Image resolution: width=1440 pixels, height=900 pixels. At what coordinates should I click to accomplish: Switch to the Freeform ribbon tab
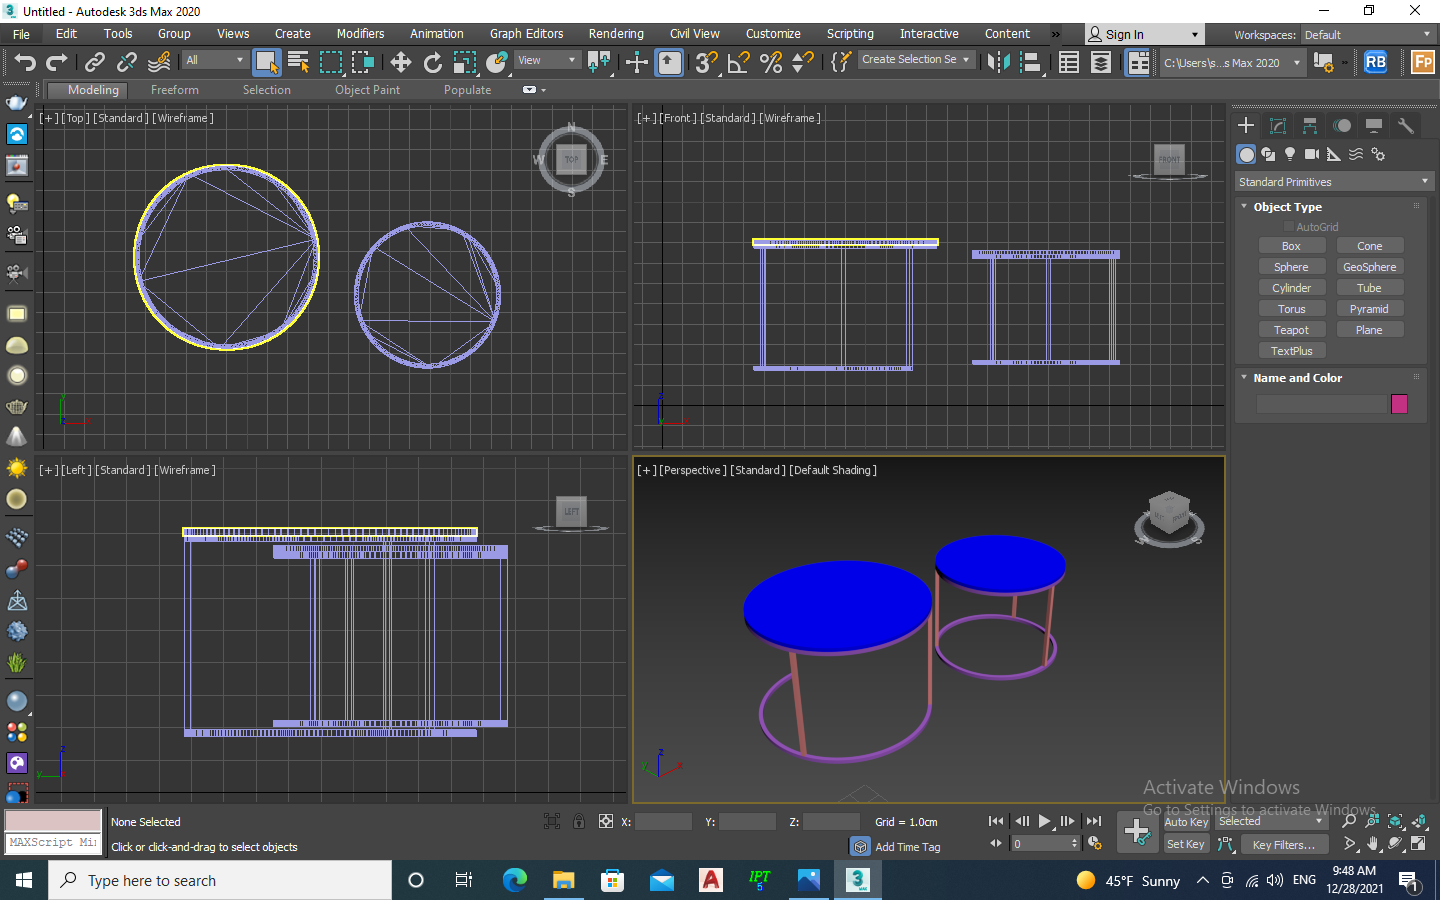(175, 90)
